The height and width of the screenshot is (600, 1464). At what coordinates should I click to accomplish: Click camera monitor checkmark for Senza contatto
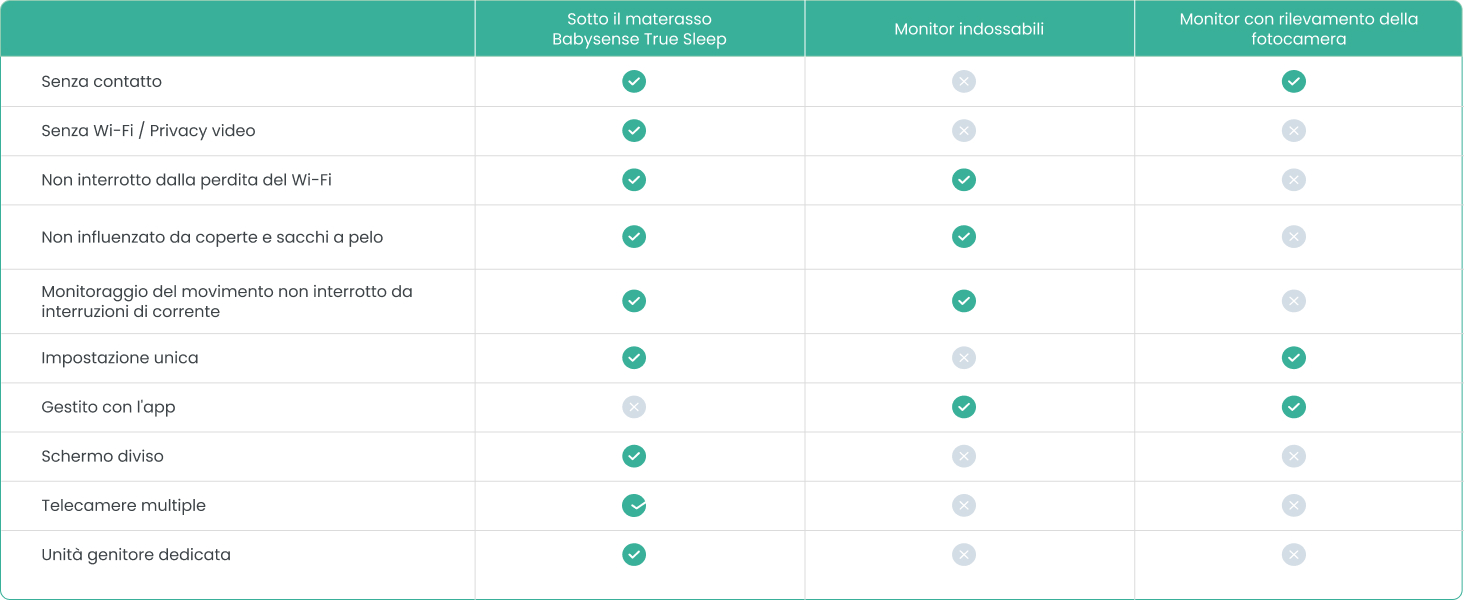coord(1294,82)
